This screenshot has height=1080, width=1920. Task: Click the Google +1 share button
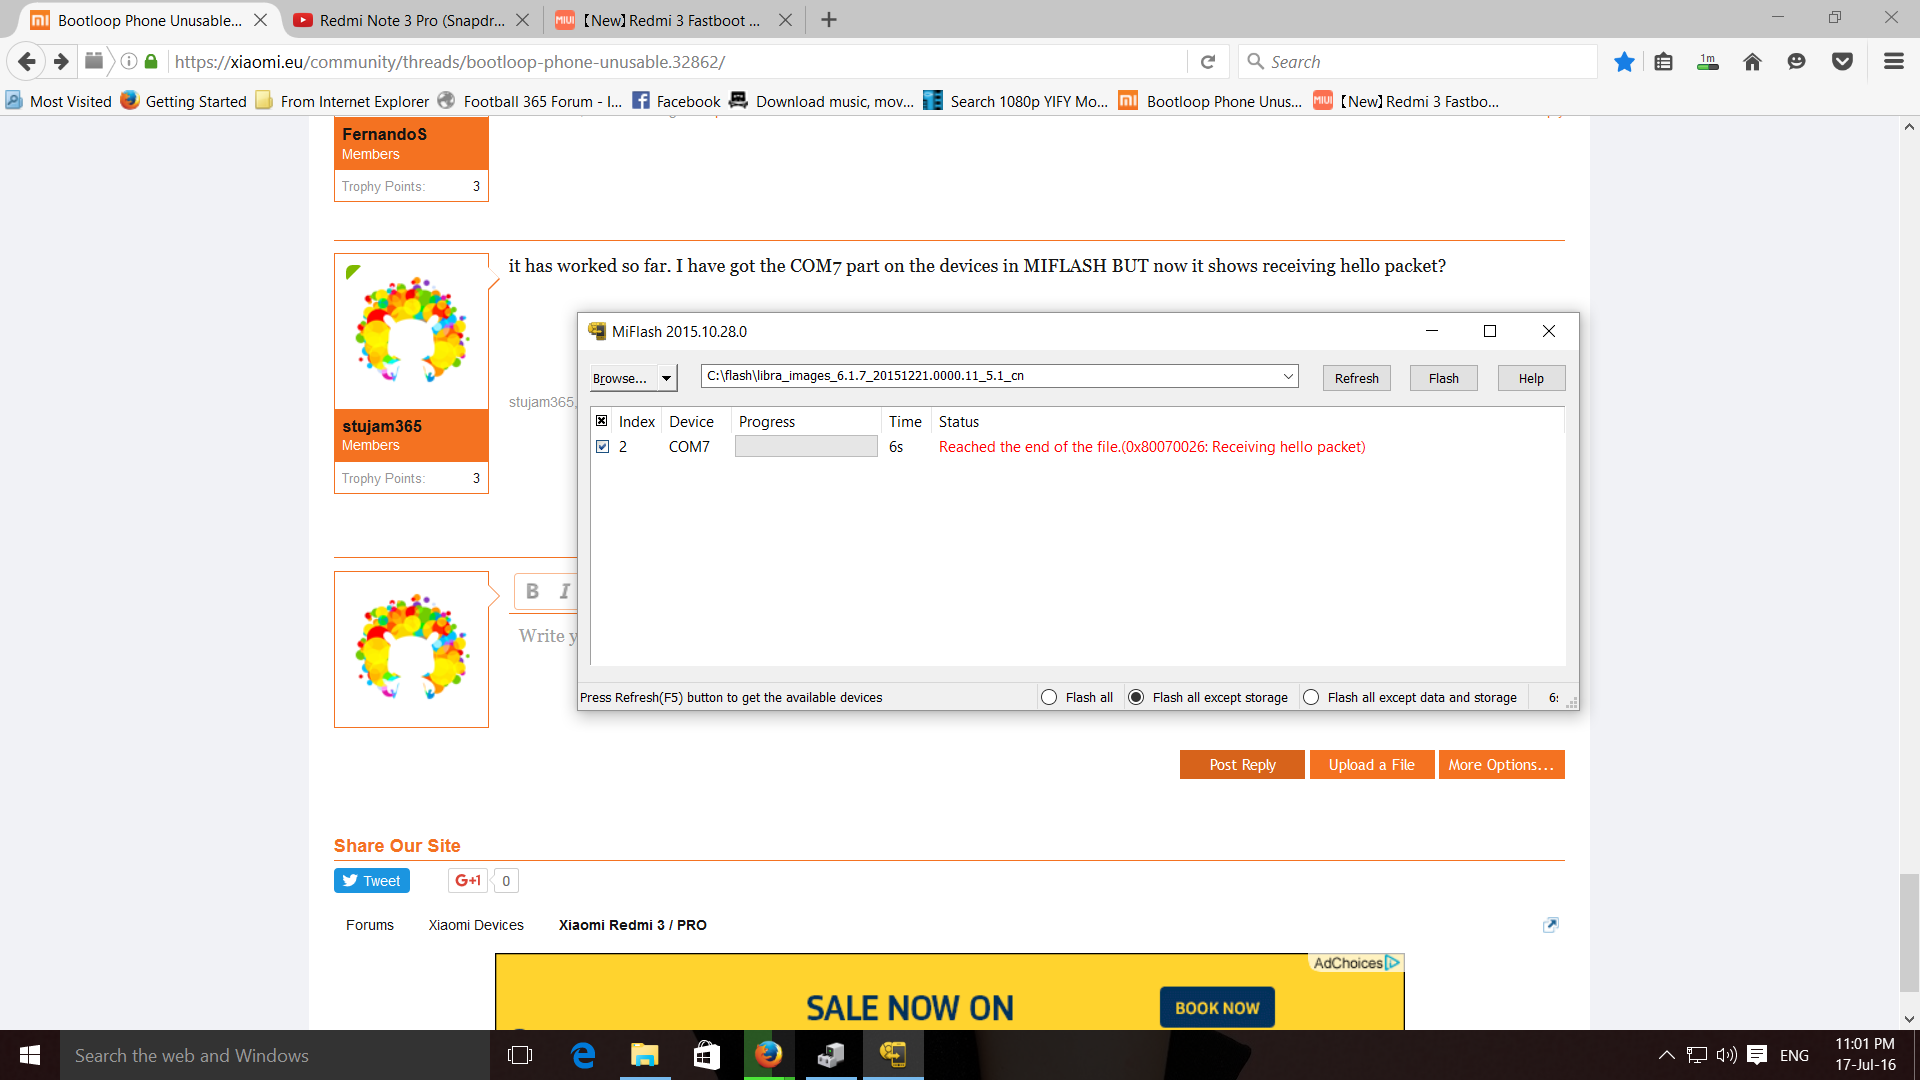click(x=468, y=880)
